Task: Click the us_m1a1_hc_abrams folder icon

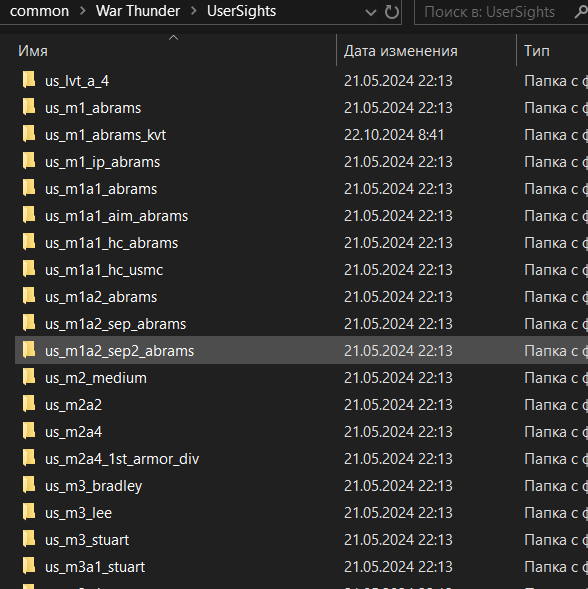Action: coord(29,242)
